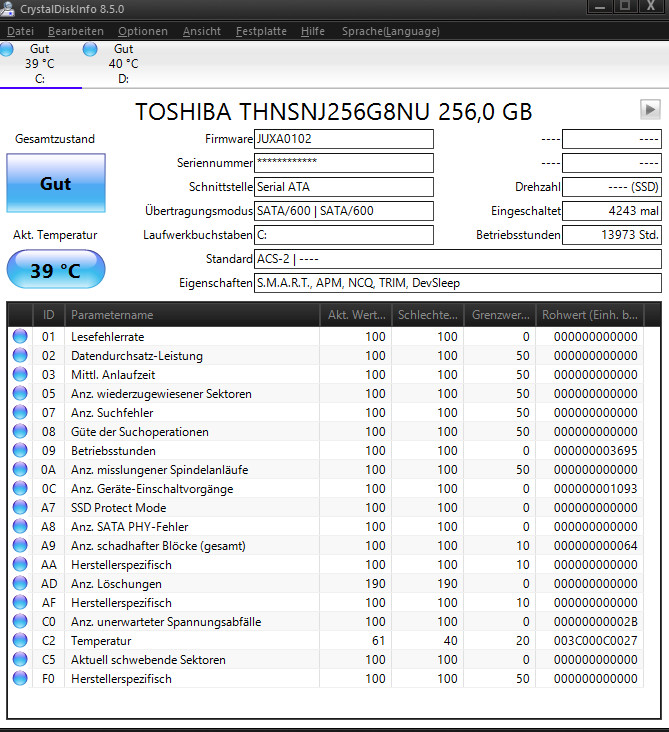Select 'Anz. misslungener Spindelanläufe' text
Screen dimensions: 669x732
pyautogui.click(x=159, y=470)
